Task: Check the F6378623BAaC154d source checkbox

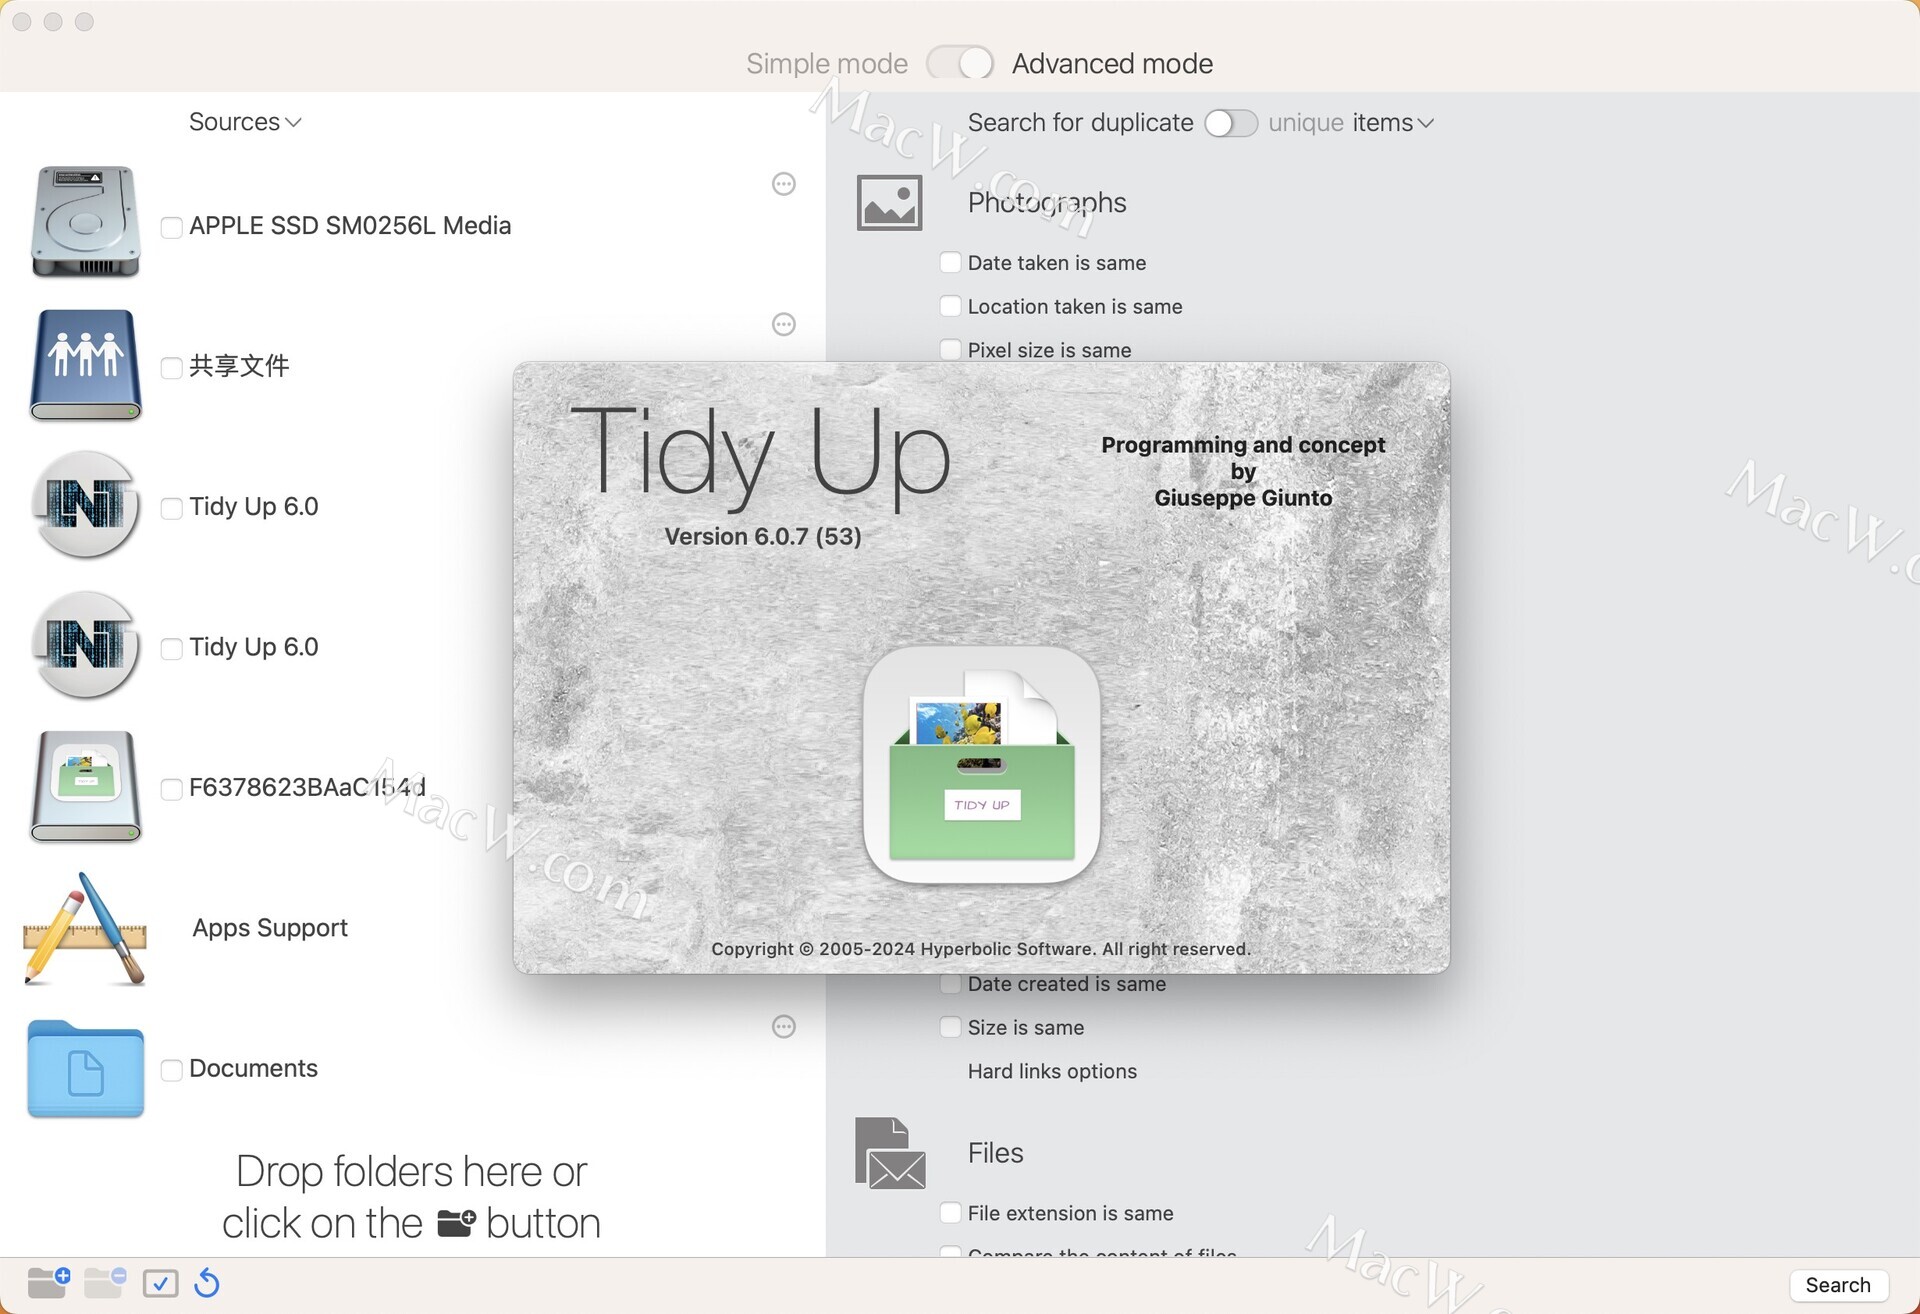Action: tap(172, 789)
